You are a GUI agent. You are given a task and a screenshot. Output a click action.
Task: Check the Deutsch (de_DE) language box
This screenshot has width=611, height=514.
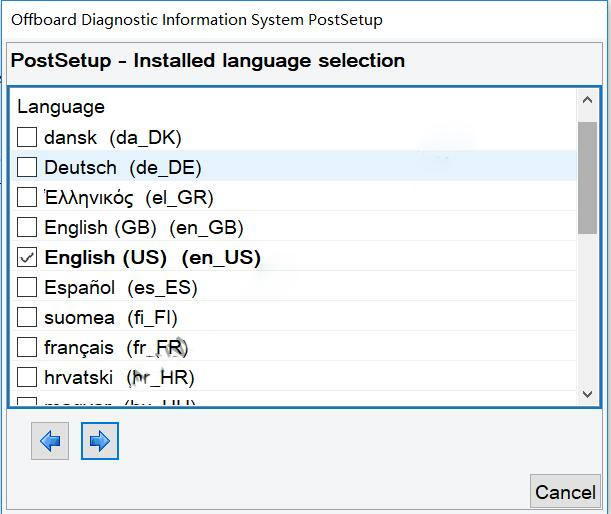(x=28, y=167)
